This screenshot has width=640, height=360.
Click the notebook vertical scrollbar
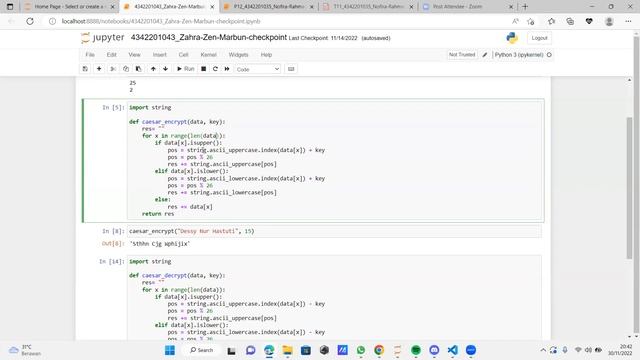[629, 188]
